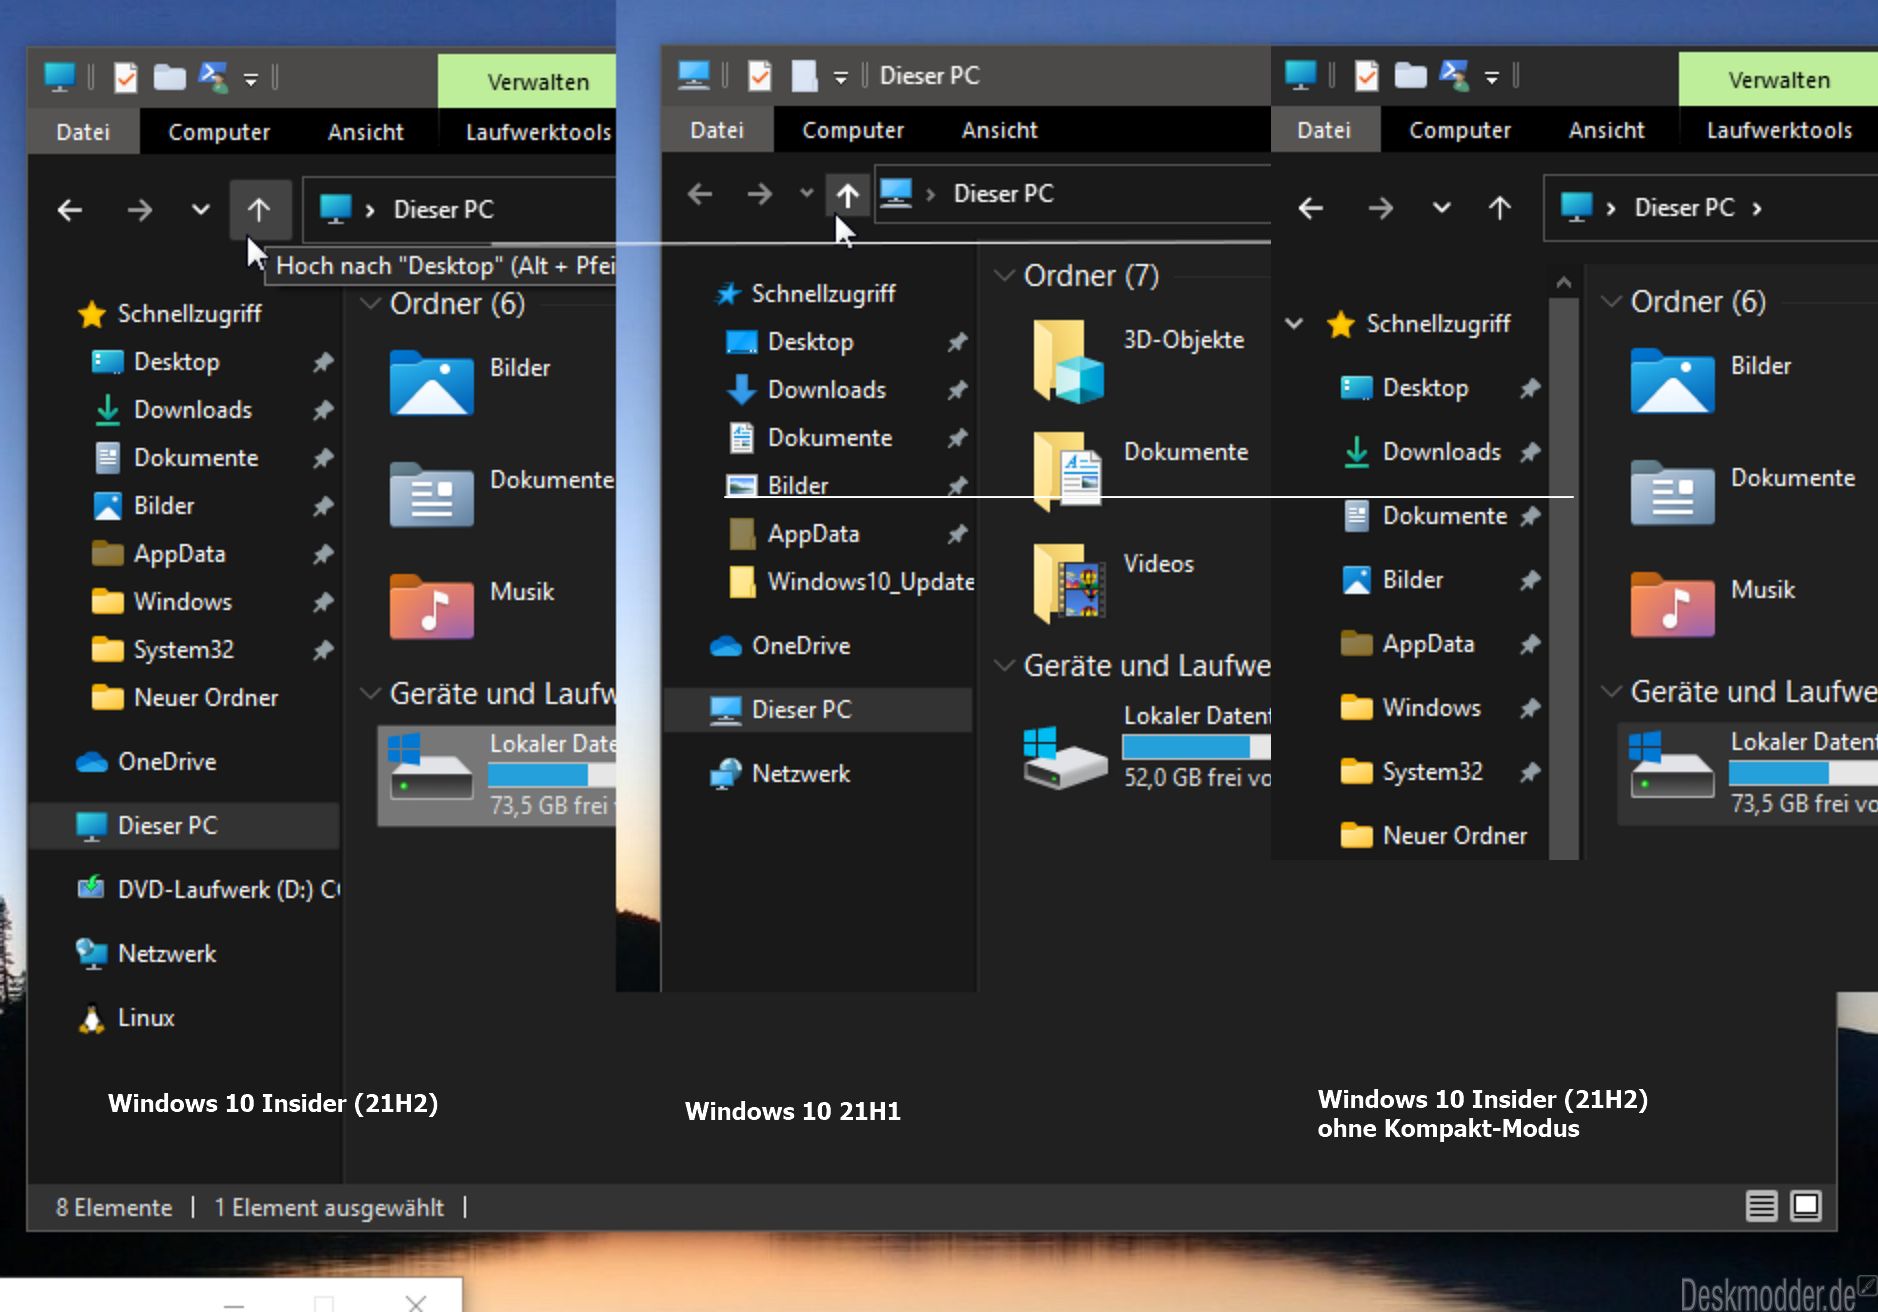
Task: Unpin Desktop pin icon in left window
Action: click(323, 362)
